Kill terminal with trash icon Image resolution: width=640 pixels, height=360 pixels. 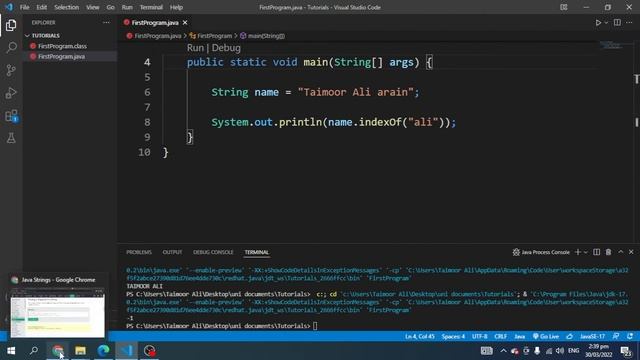608,252
